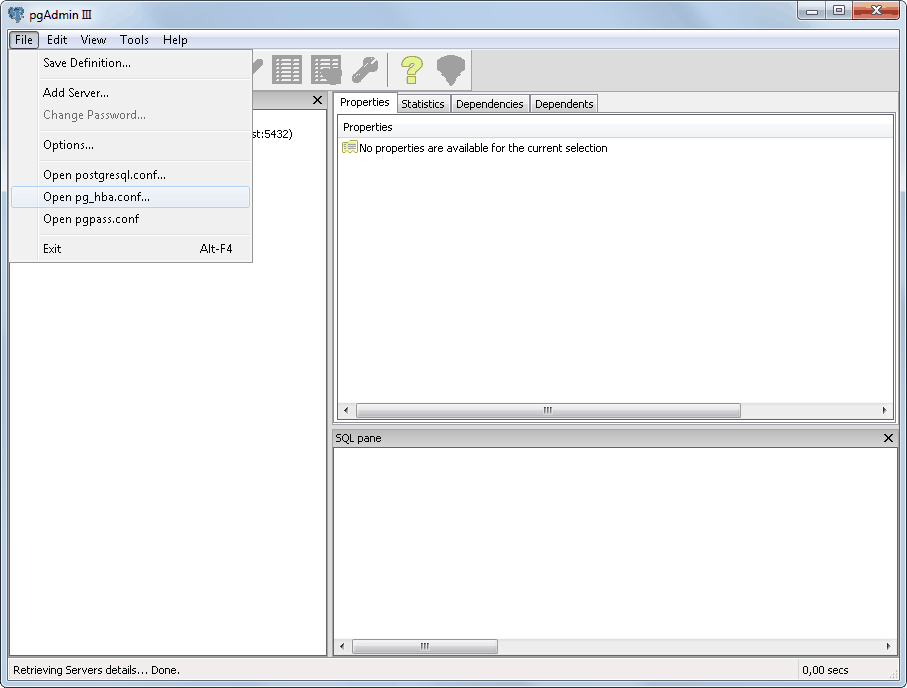Click Open pg_hba.conf... menu item
Image resolution: width=907 pixels, height=688 pixels.
click(97, 197)
